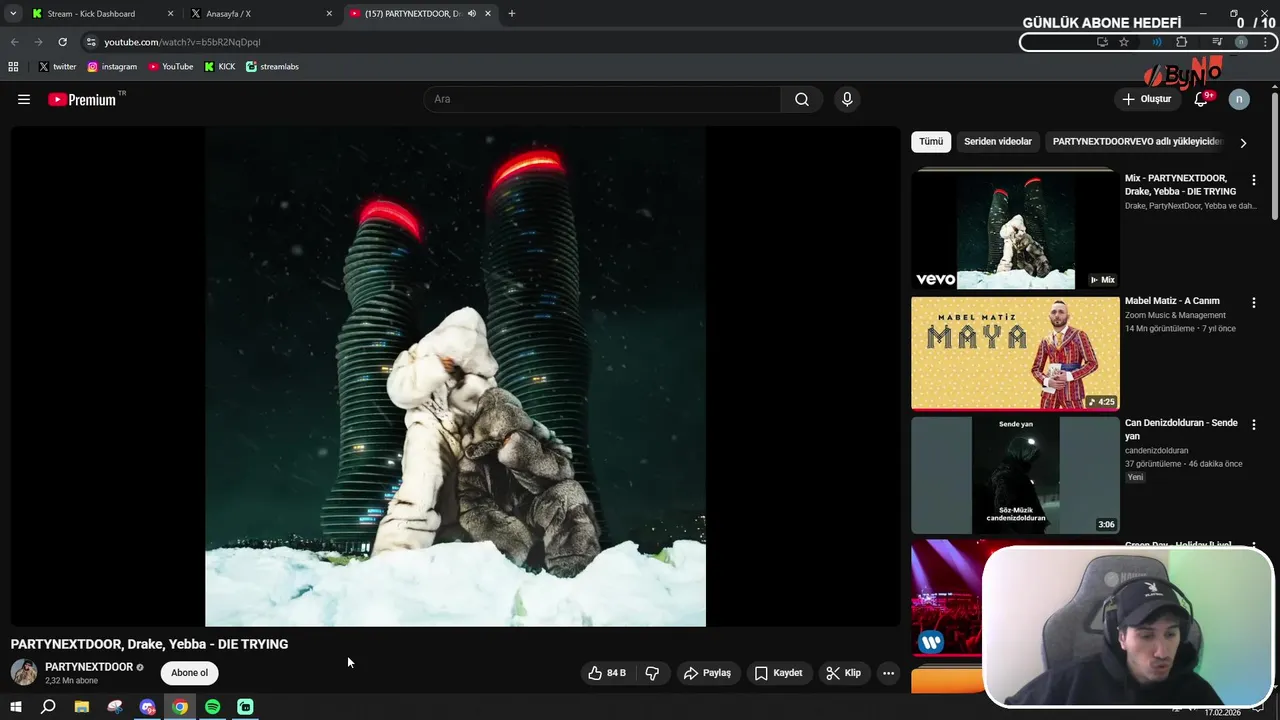Open the streamlabs bookmark
Image resolution: width=1280 pixels, height=720 pixels.
pyautogui.click(x=273, y=67)
